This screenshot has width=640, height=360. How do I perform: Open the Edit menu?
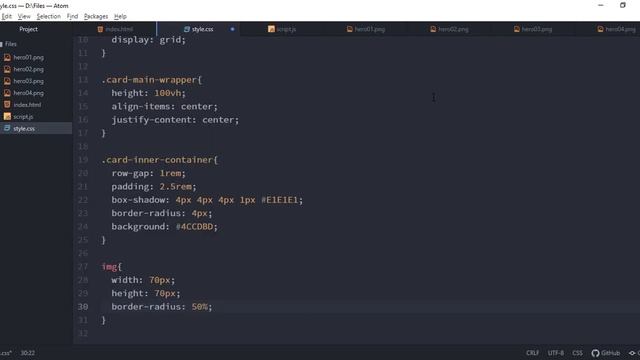click(7, 16)
